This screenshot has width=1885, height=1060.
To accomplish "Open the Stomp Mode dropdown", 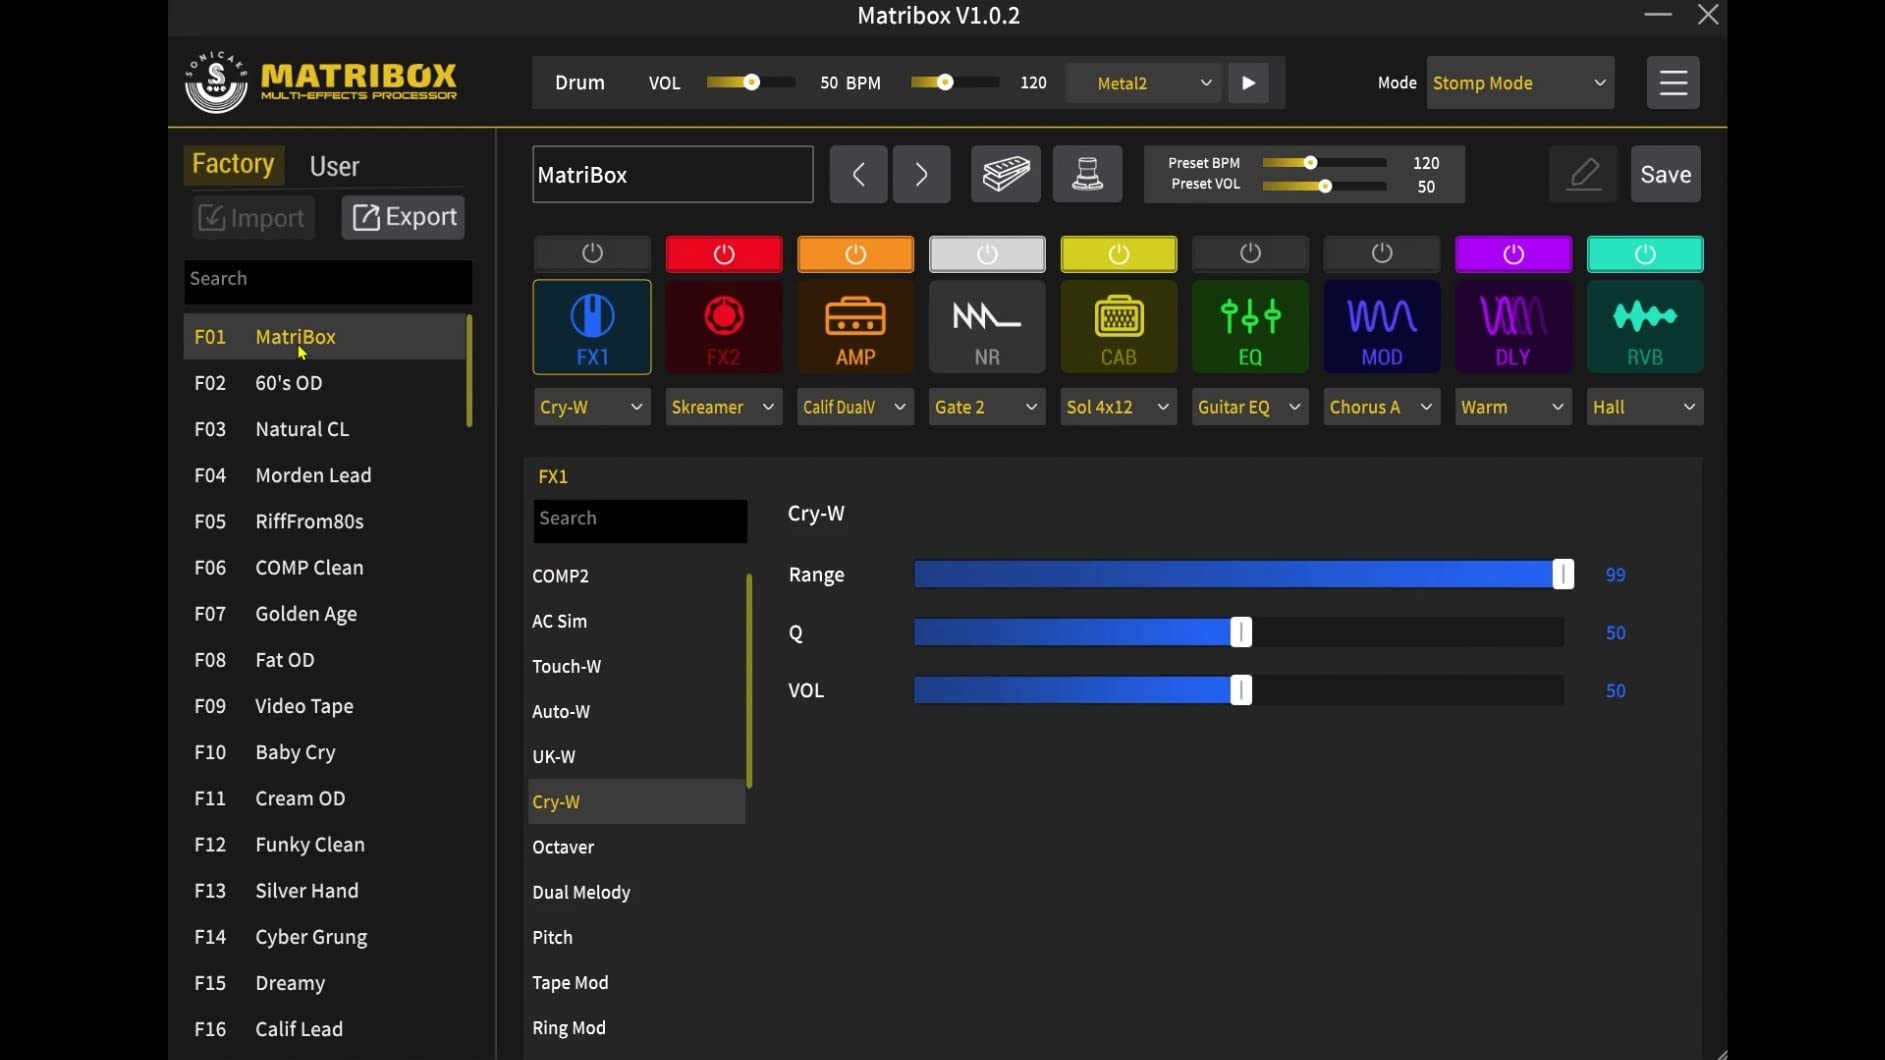I will coord(1520,83).
